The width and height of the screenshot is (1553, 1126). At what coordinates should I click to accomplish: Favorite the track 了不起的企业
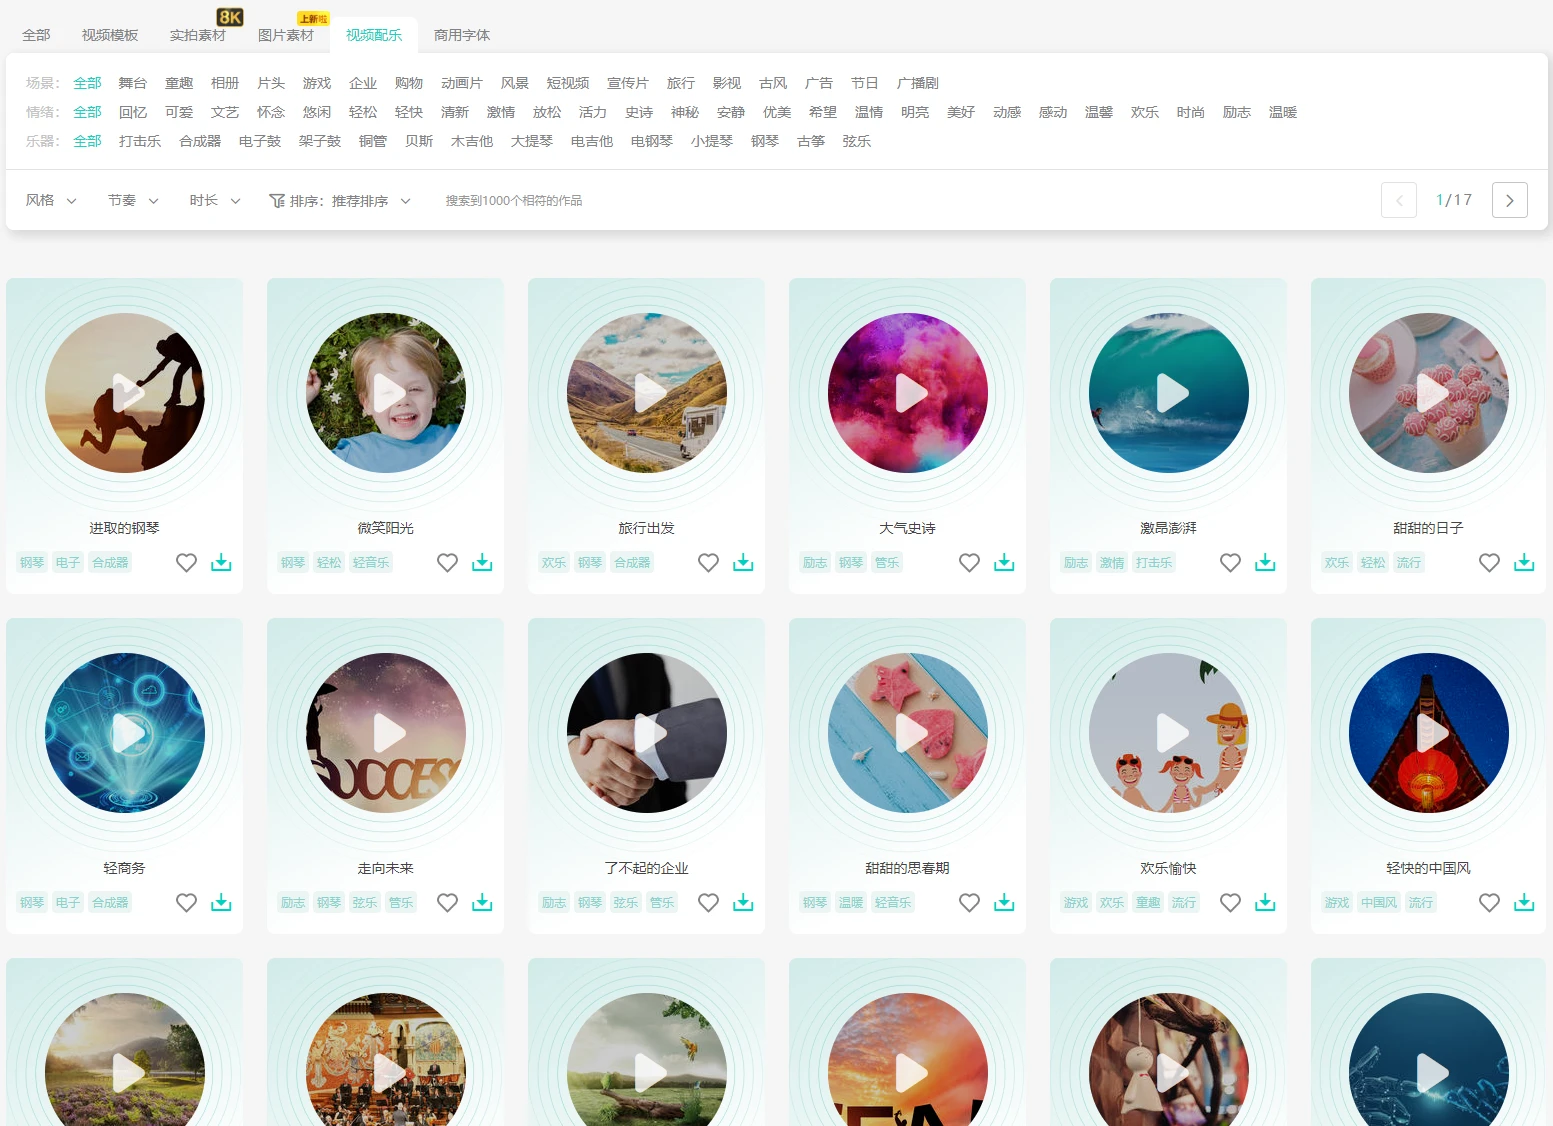(708, 903)
